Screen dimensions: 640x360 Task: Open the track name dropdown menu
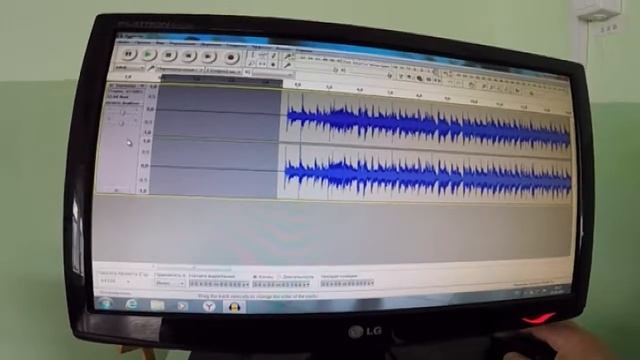click(x=130, y=86)
